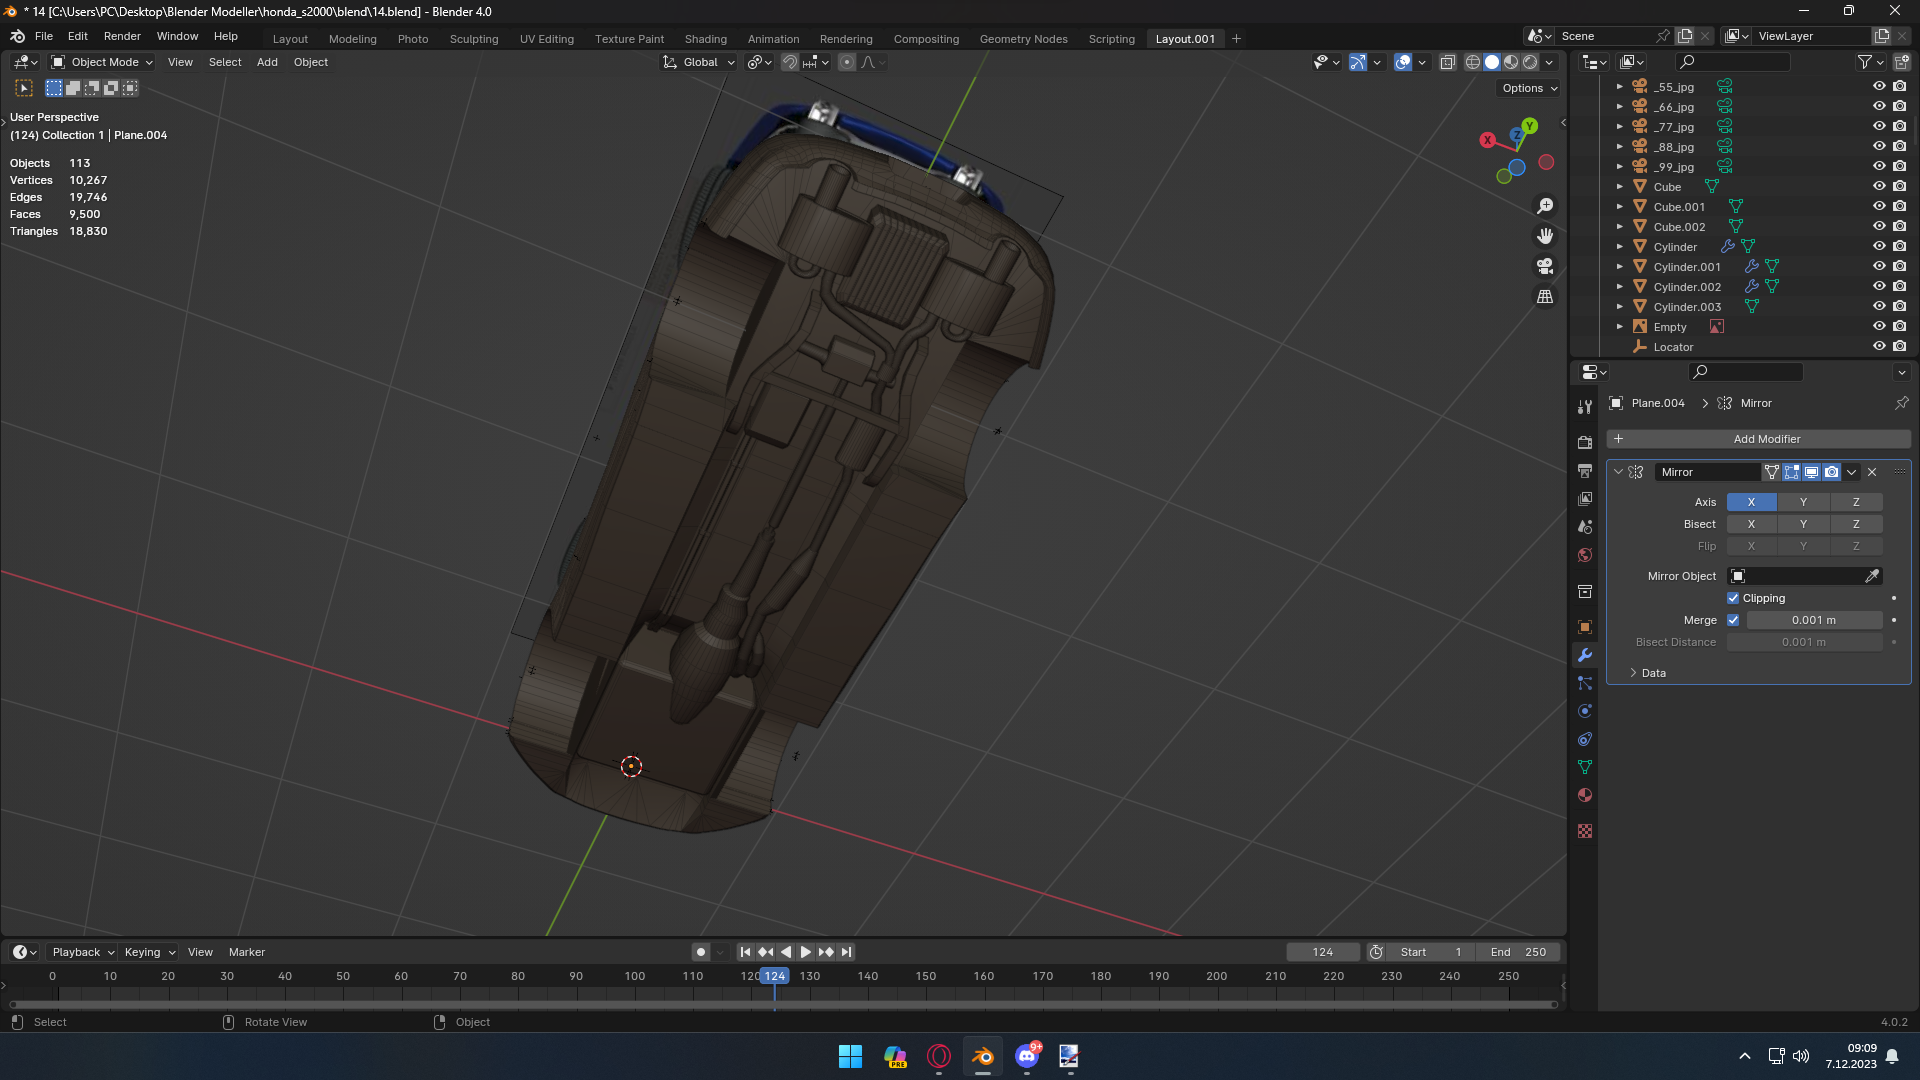The image size is (1920, 1080).
Task: Click the pan hand viewport gizmo
Action: pos(1545,236)
